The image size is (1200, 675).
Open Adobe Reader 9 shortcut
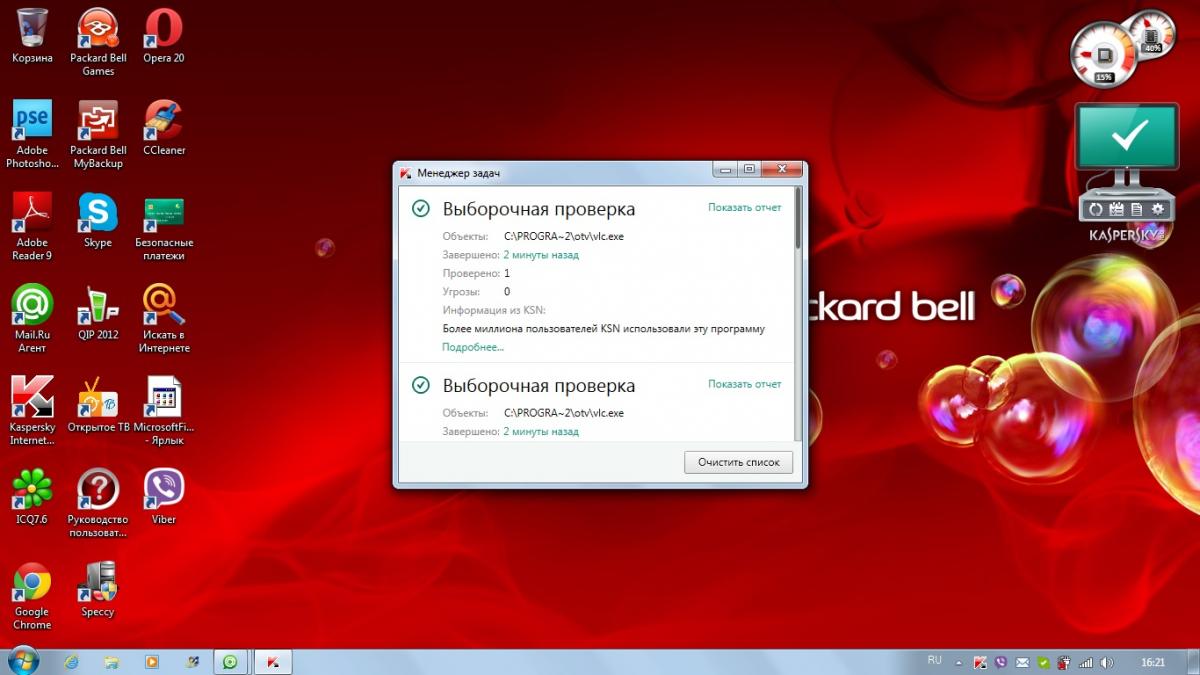click(x=32, y=226)
